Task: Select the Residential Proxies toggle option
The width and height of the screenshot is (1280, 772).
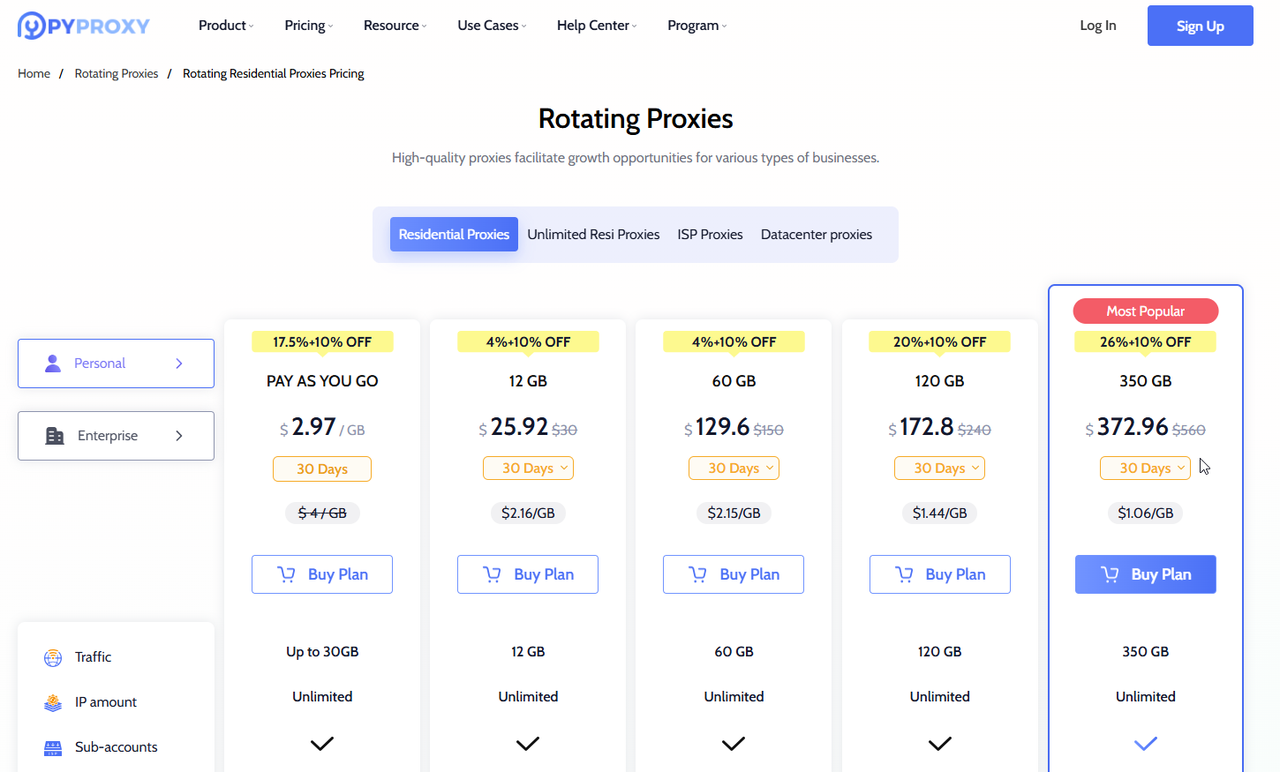Action: tap(454, 233)
